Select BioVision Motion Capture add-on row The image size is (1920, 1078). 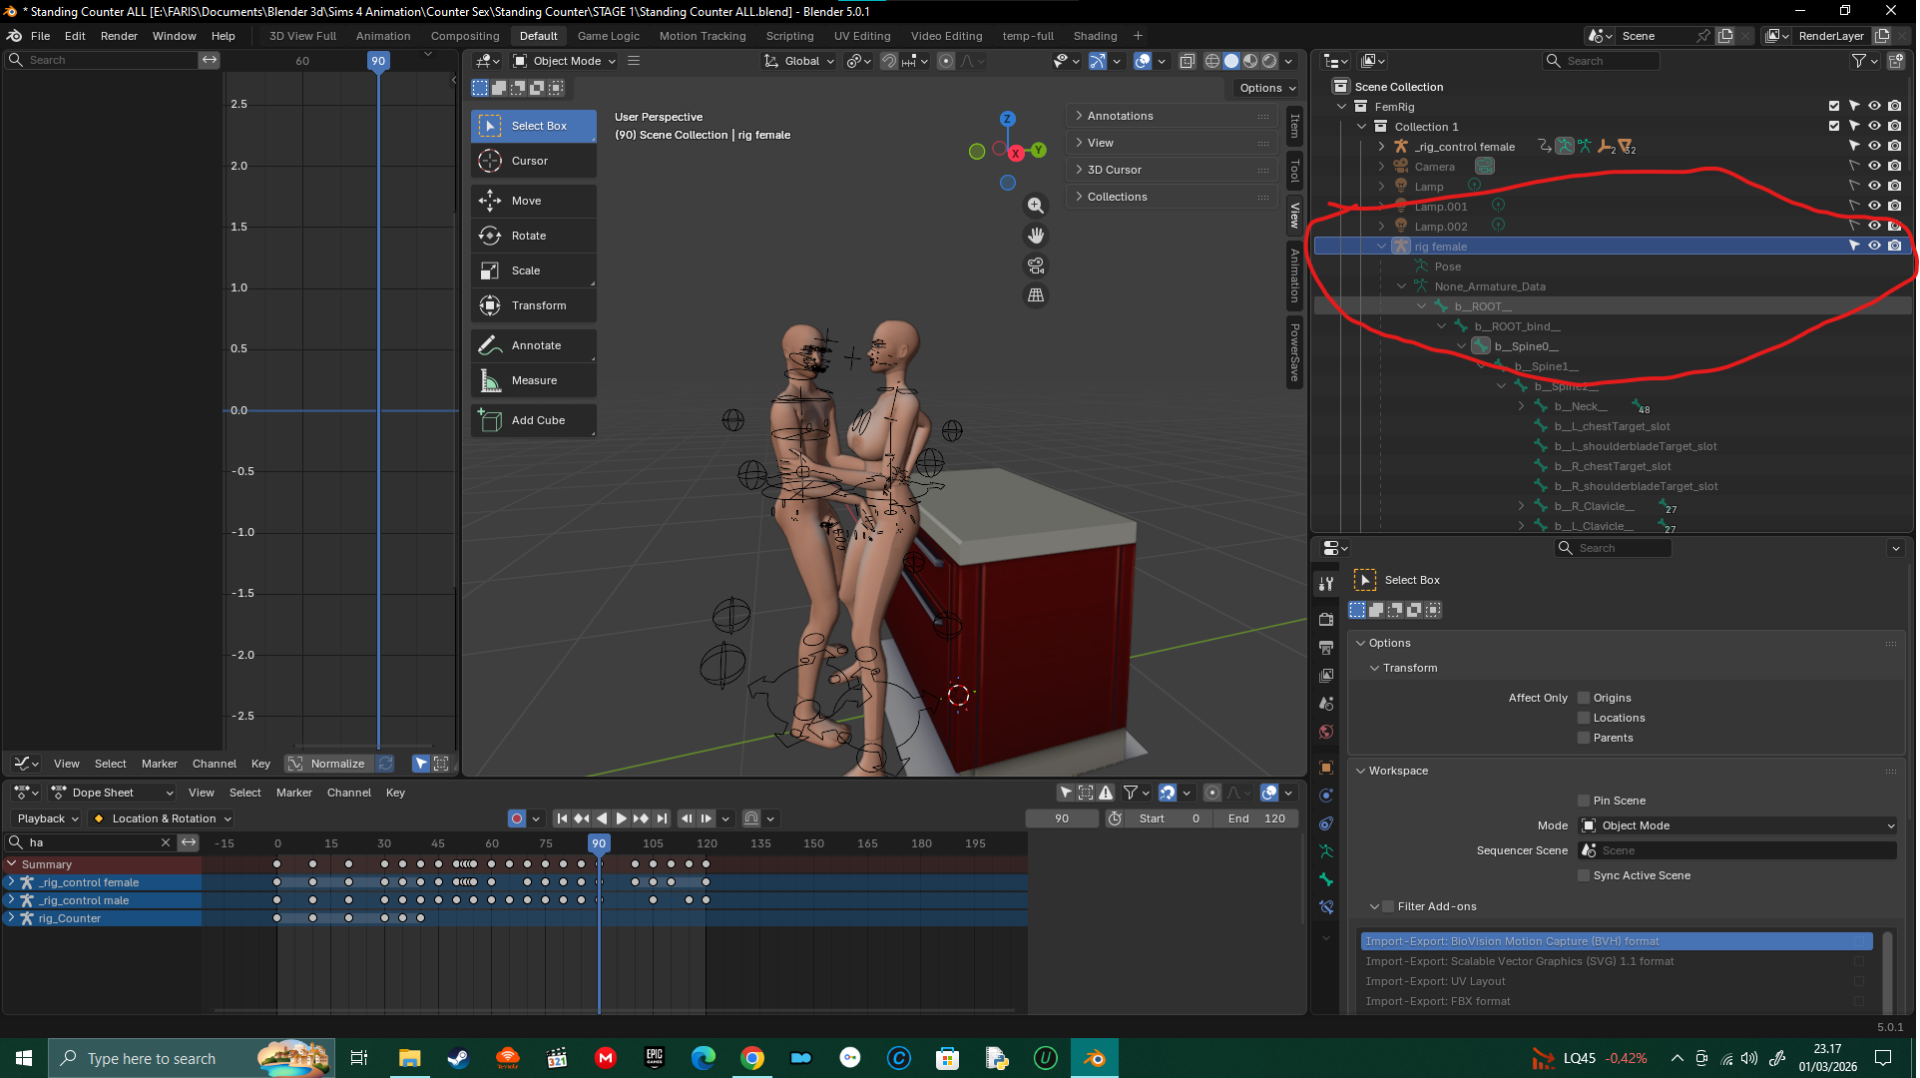click(1616, 942)
